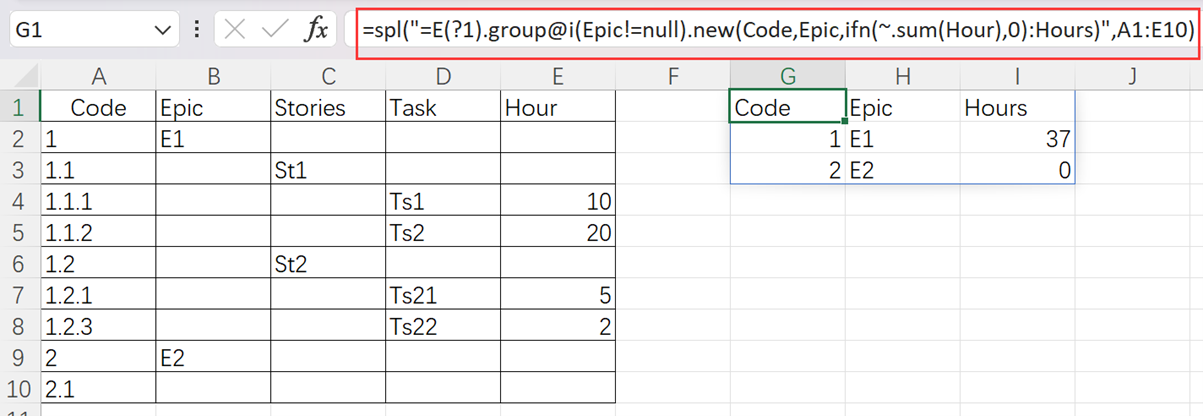Click the Insert Function fx icon
The image size is (1203, 416).
point(316,31)
